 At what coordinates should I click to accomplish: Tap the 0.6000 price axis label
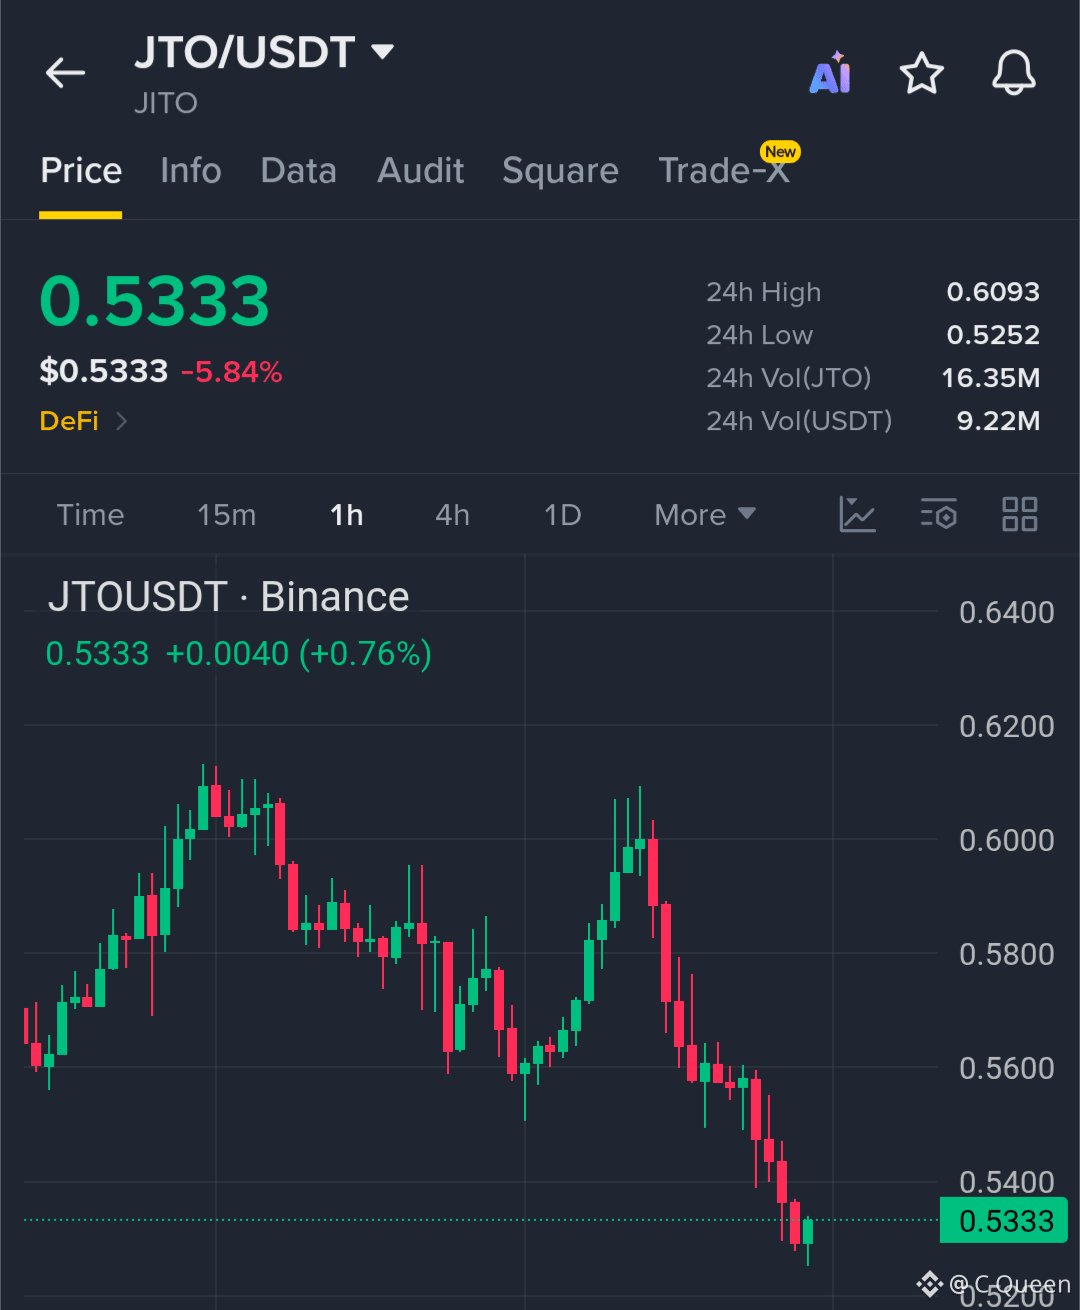point(1006,840)
